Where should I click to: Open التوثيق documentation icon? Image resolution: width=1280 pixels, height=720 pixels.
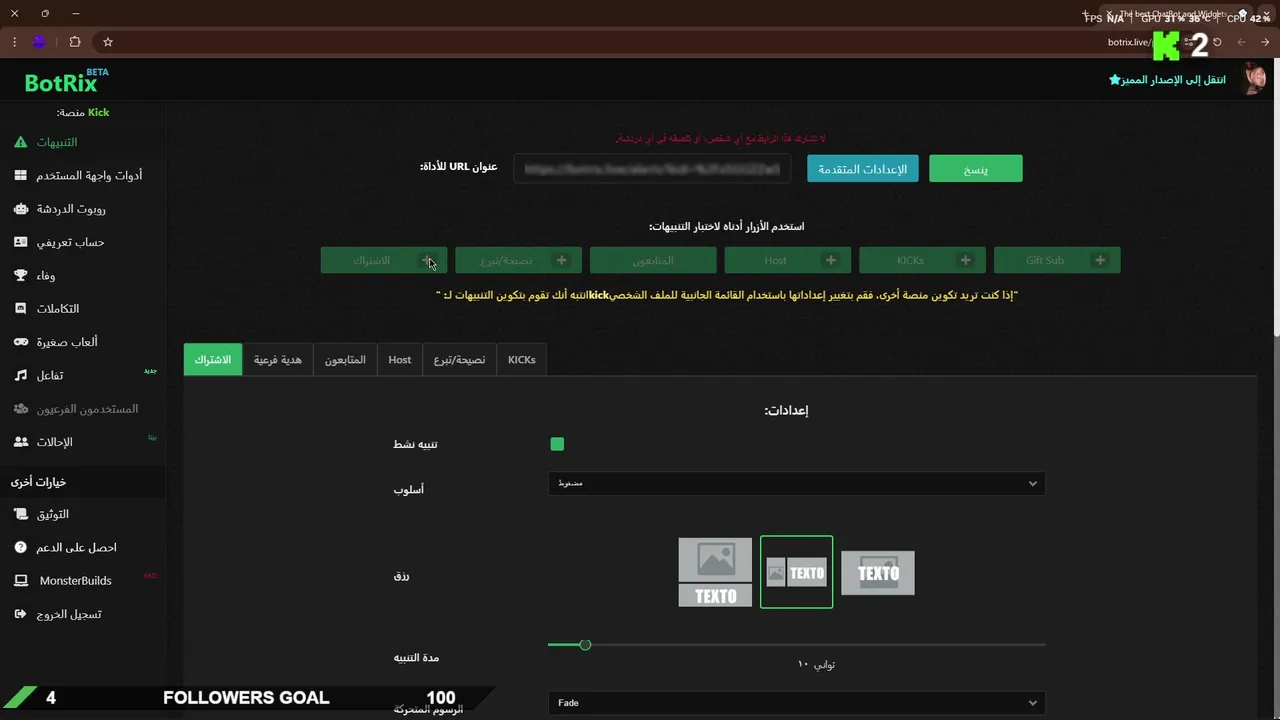point(20,514)
